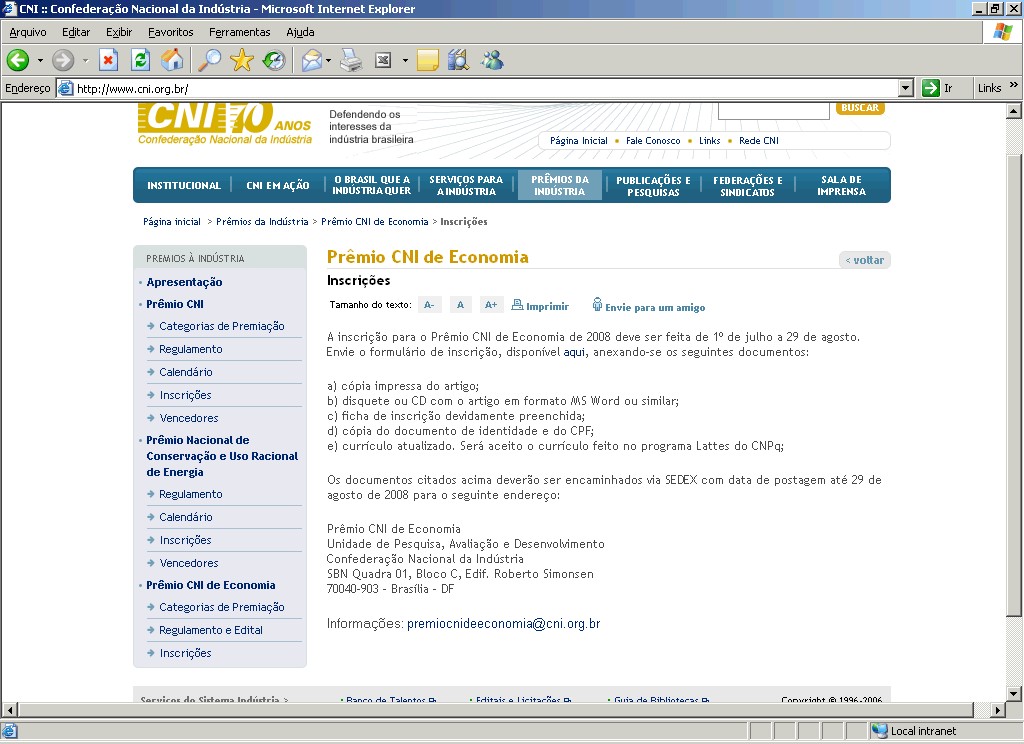
Task: Click the voltar back button
Action: pyautogui.click(x=865, y=260)
